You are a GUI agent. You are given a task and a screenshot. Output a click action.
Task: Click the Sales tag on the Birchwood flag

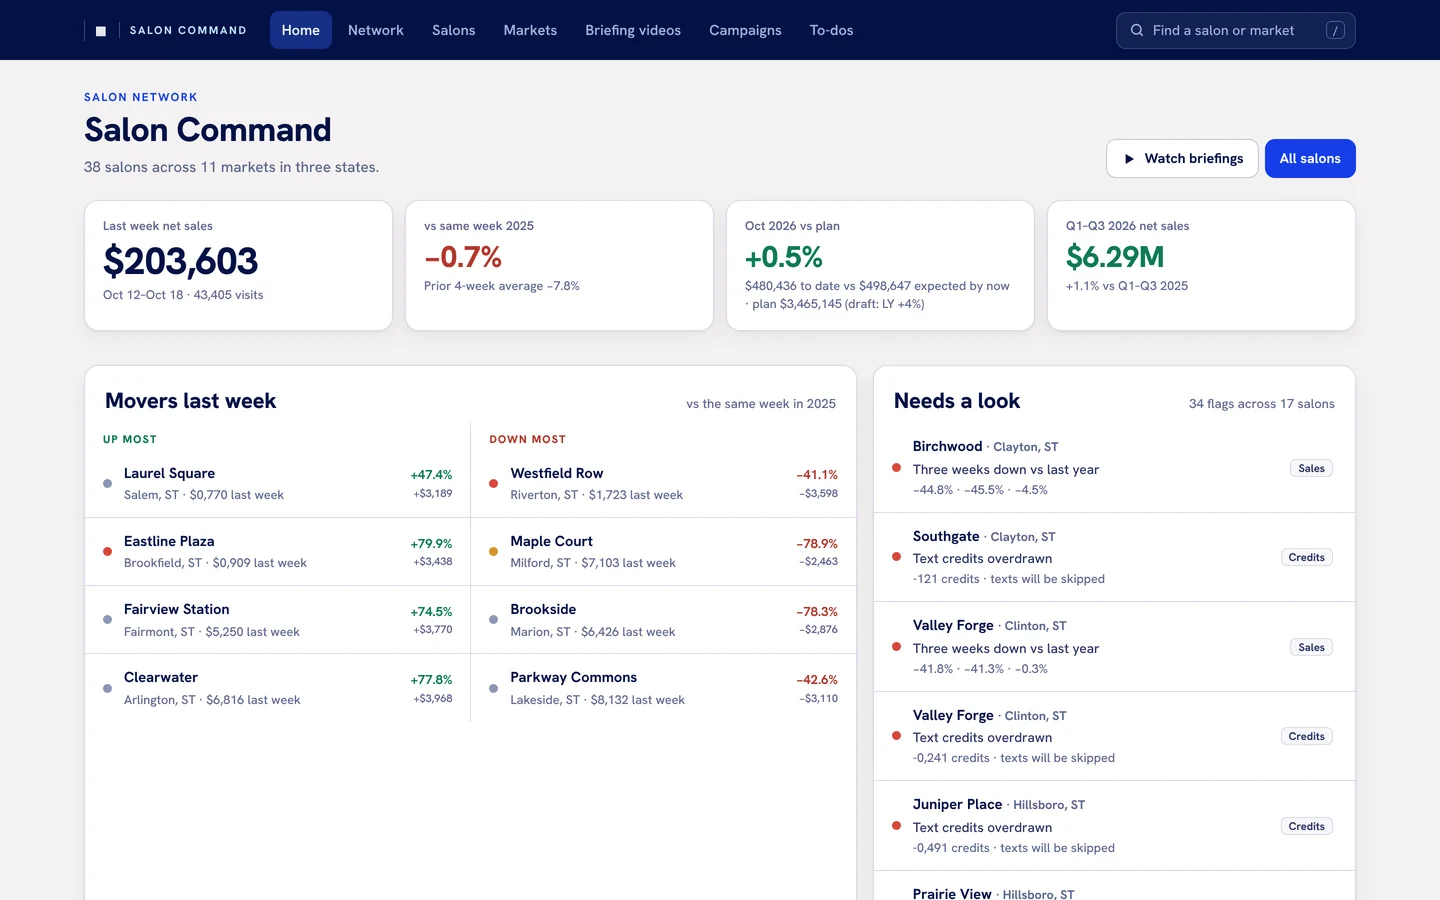click(x=1311, y=468)
